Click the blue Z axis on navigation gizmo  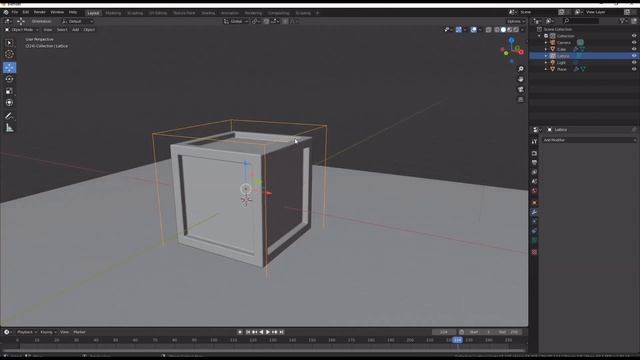coord(511,40)
